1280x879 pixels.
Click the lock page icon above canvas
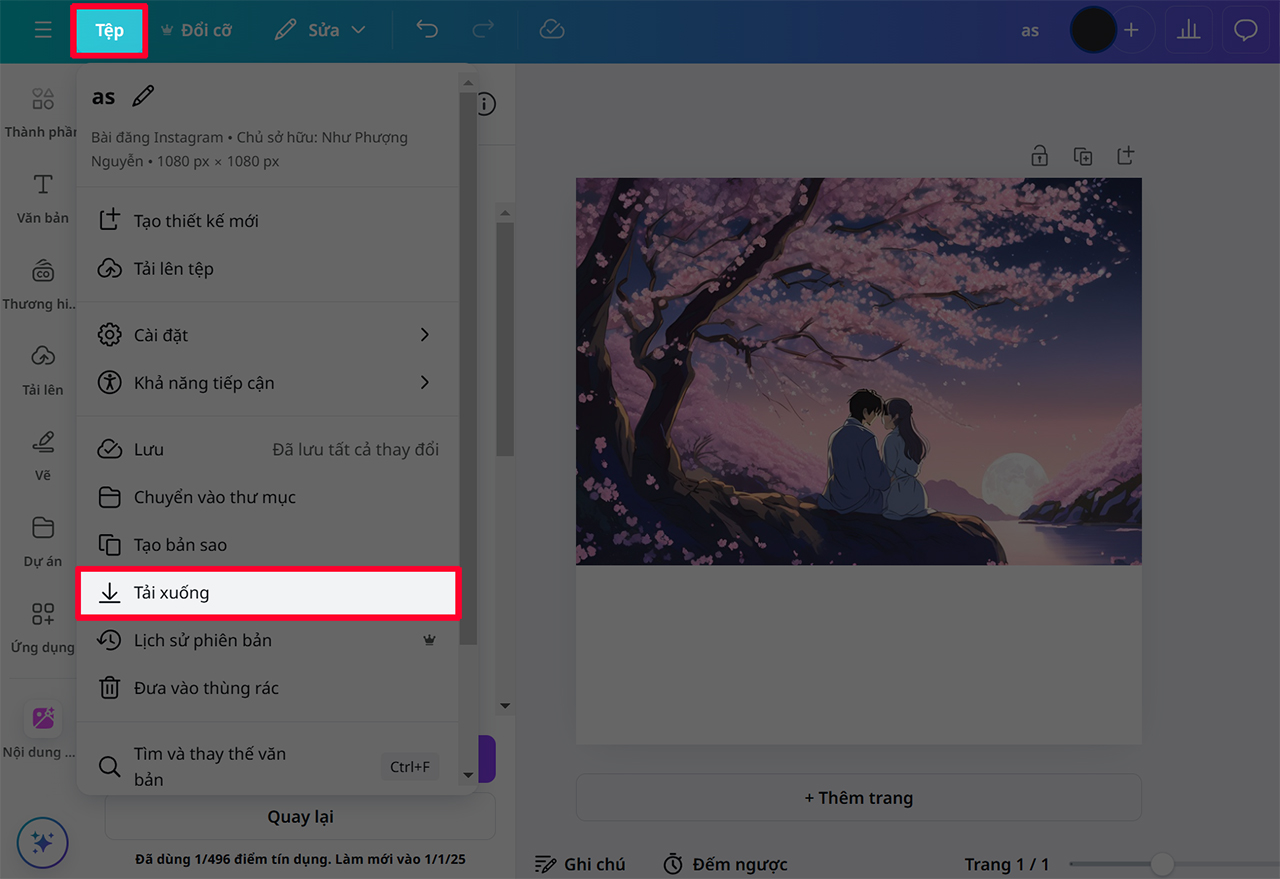pos(1039,156)
